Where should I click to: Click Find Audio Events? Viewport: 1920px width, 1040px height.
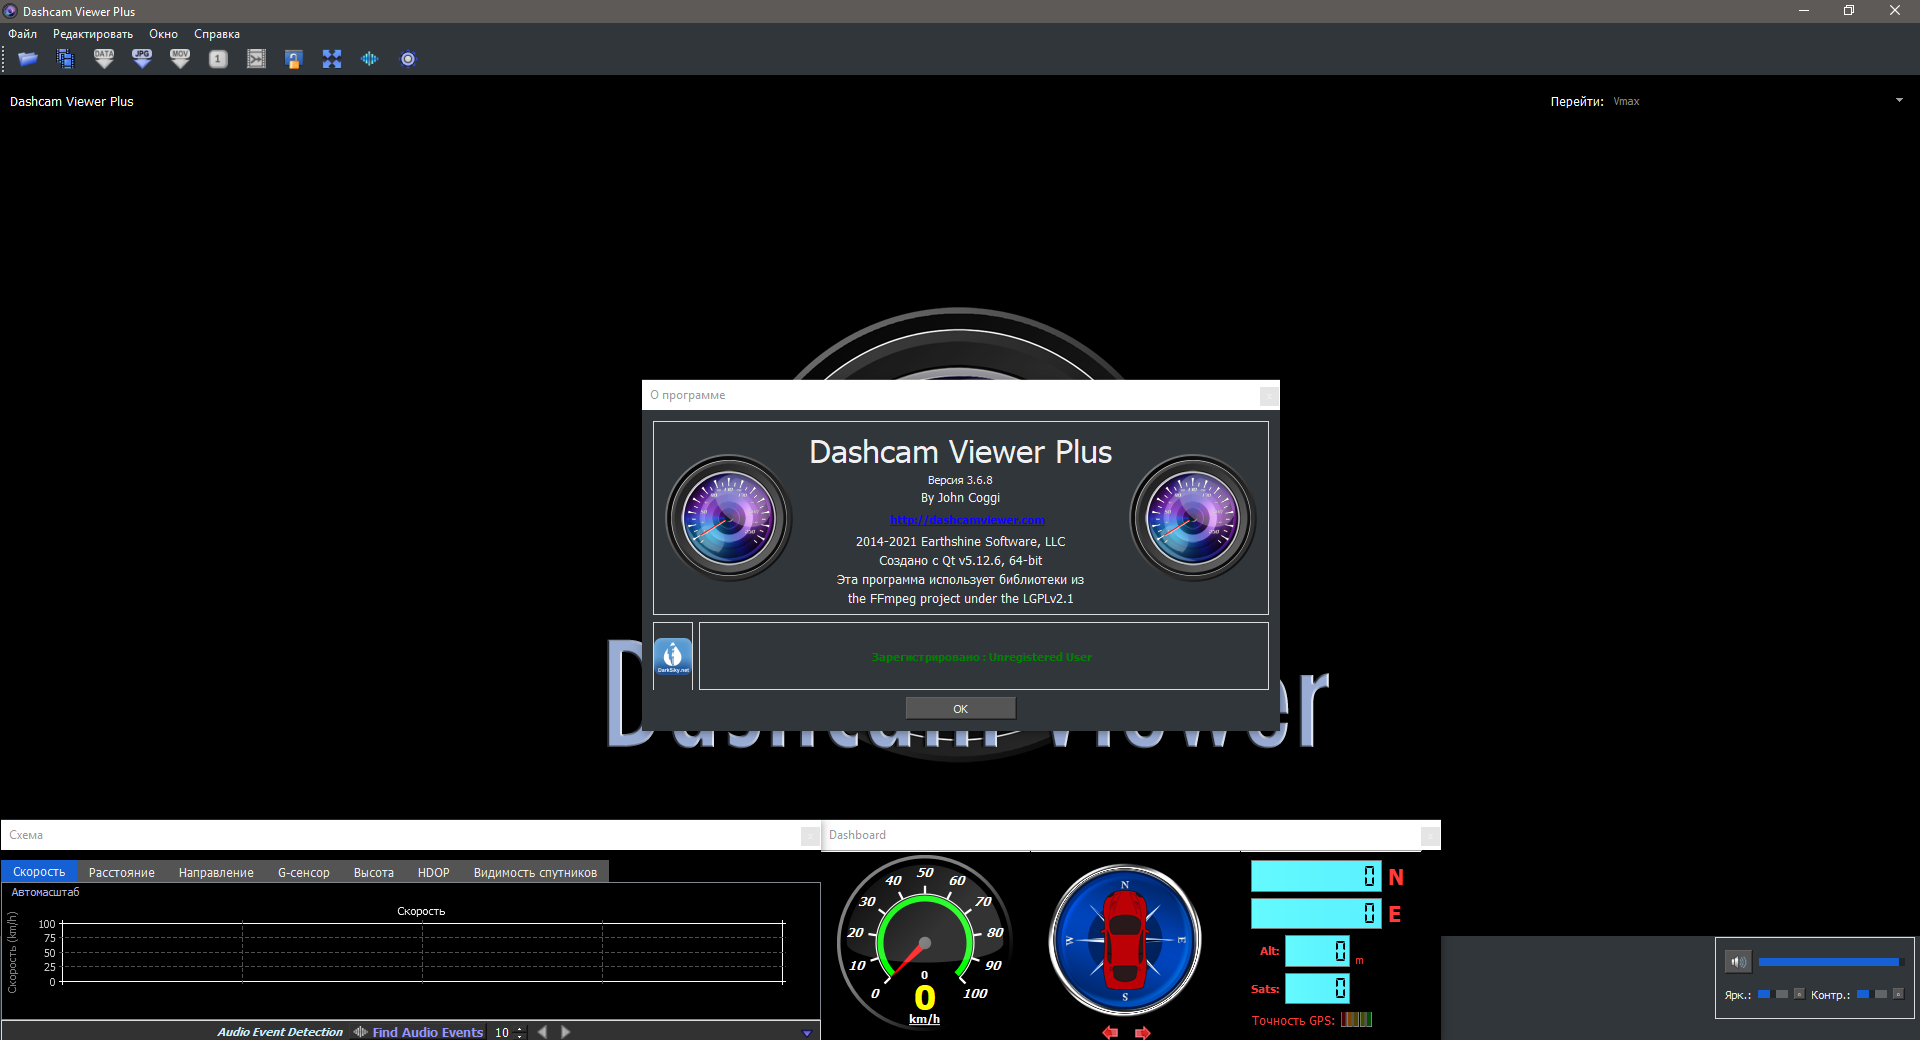click(x=428, y=1032)
